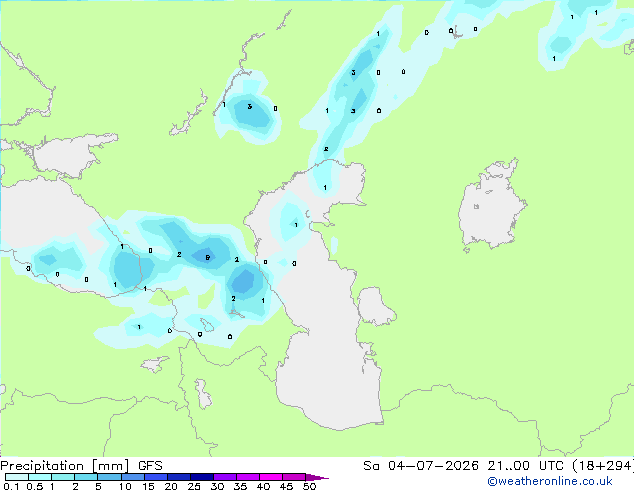This screenshot has width=634, height=490.
Task: Click the above-50 mm legend arrow tip
Action: pyautogui.click(x=317, y=477)
